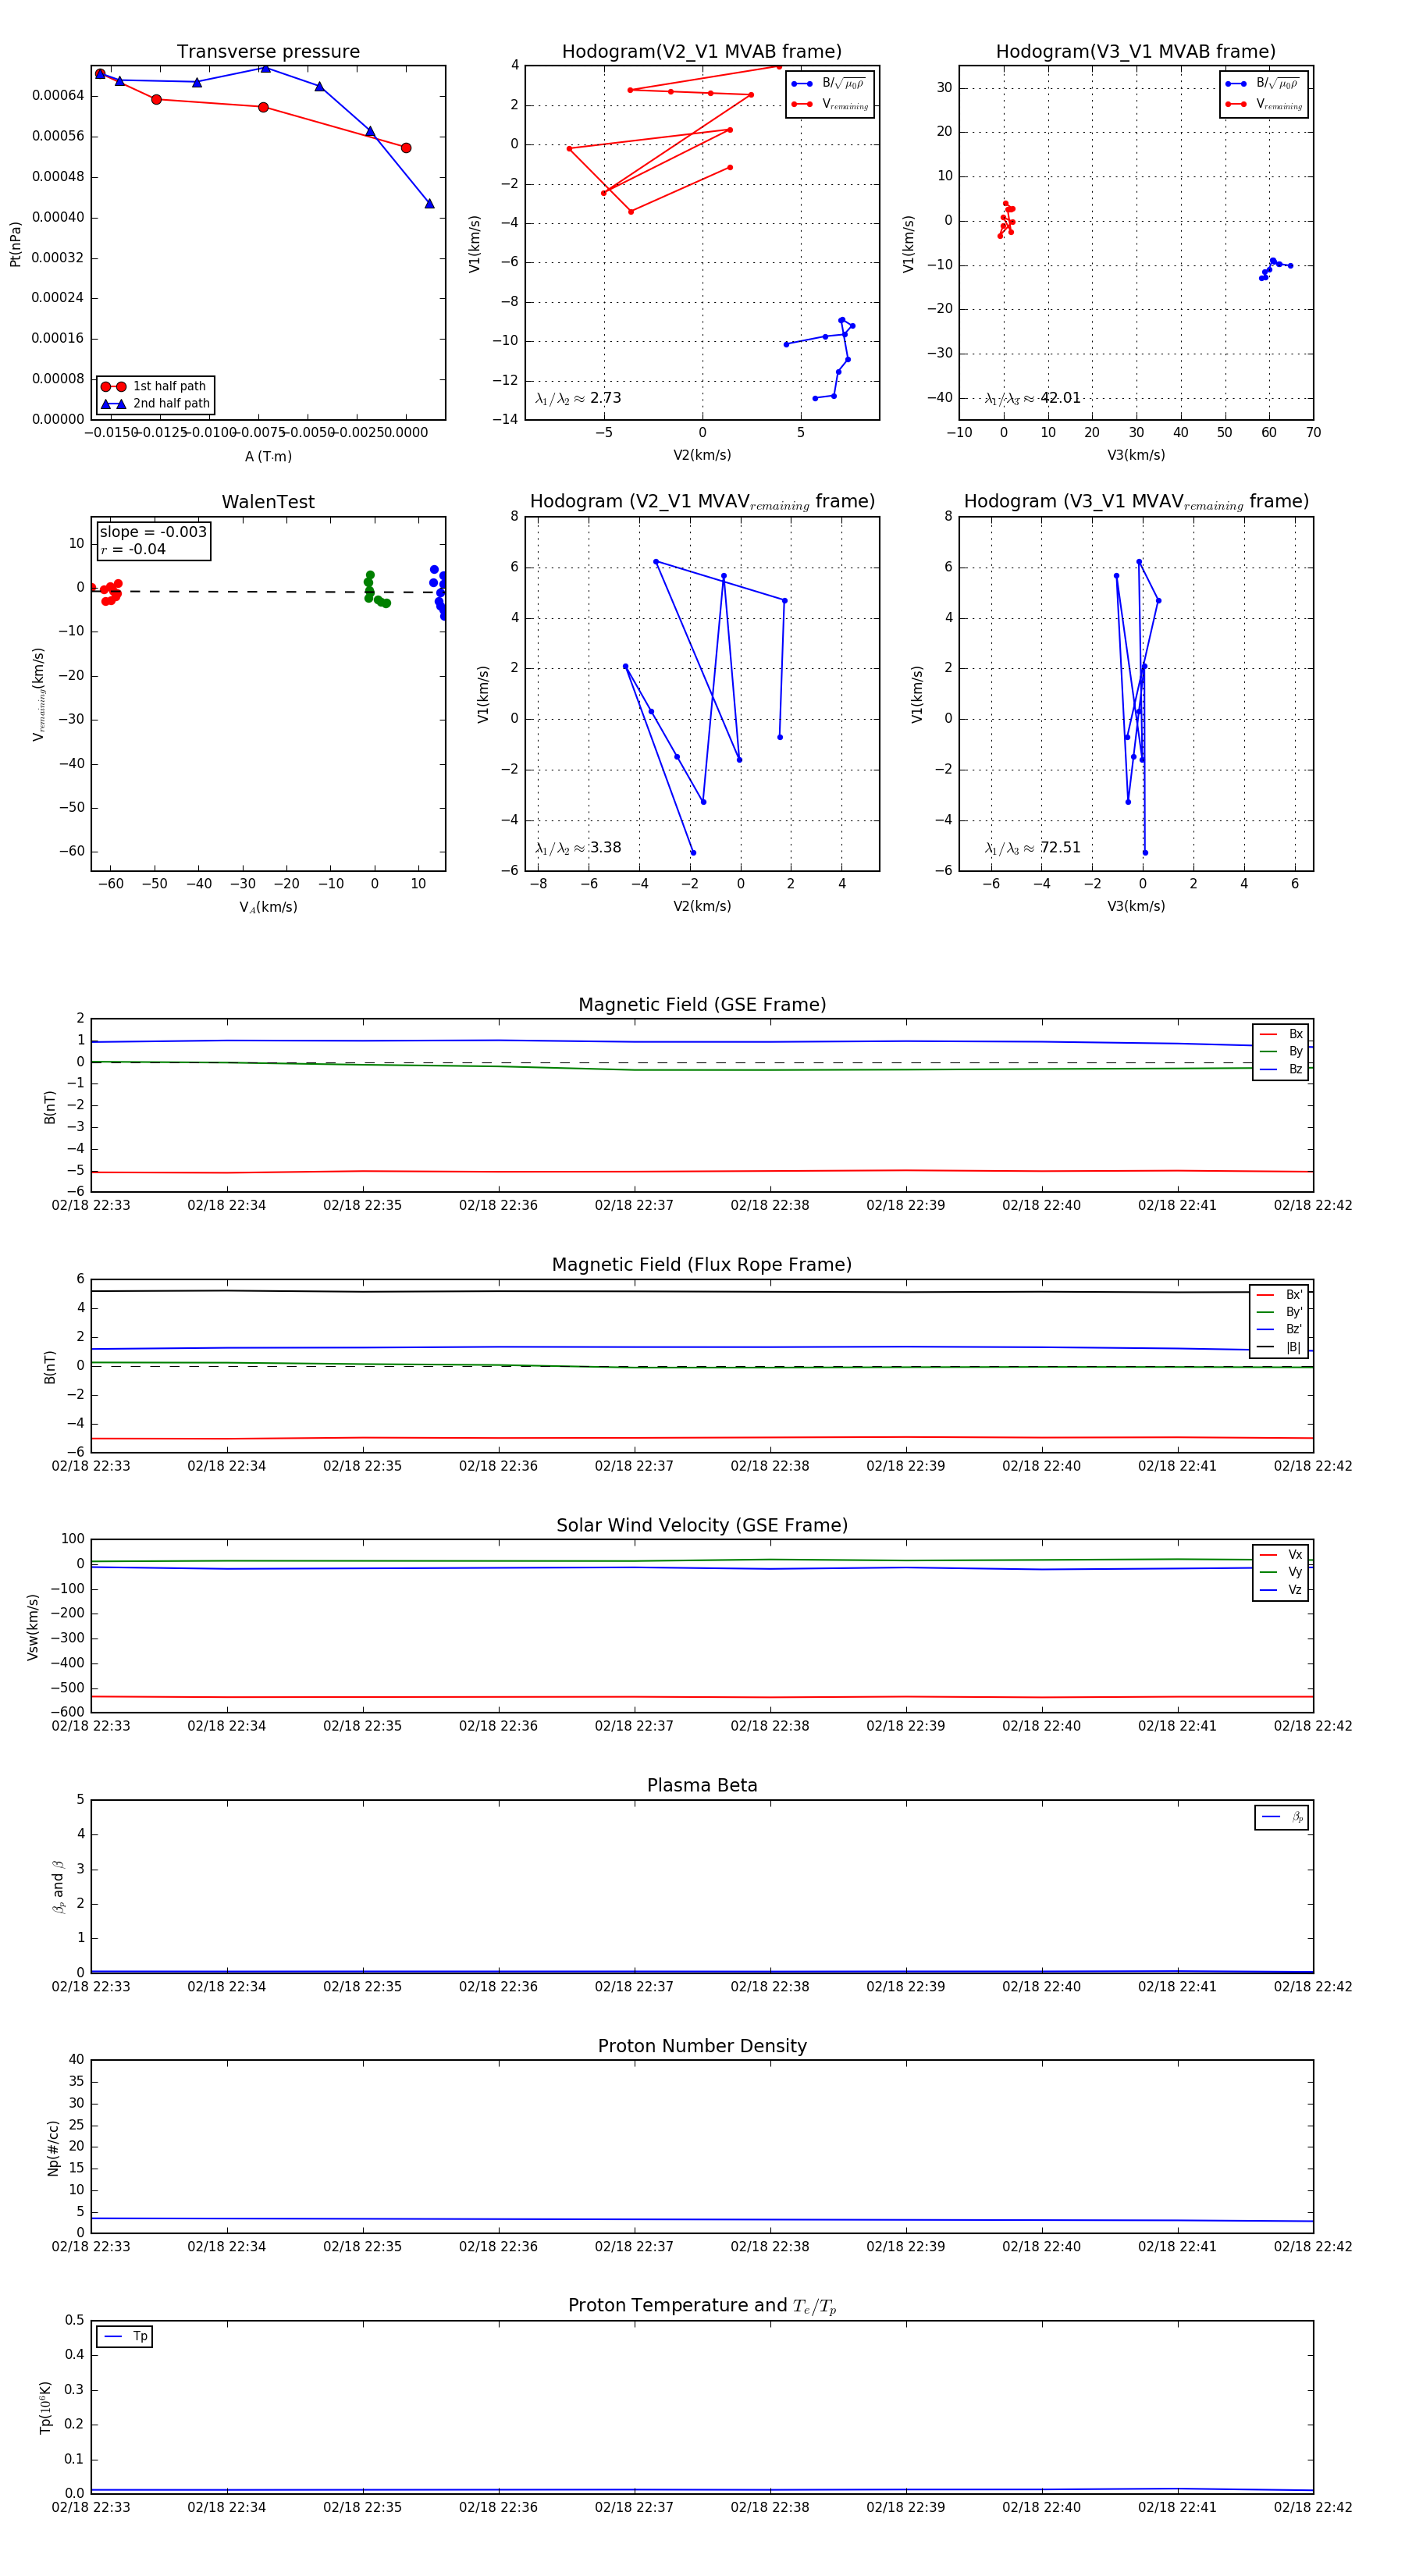This screenshot has height=2576, width=1405.
Task: Click the 'Hodogram(V2_V1 MVAB frame)' title
Action: tap(702, 52)
